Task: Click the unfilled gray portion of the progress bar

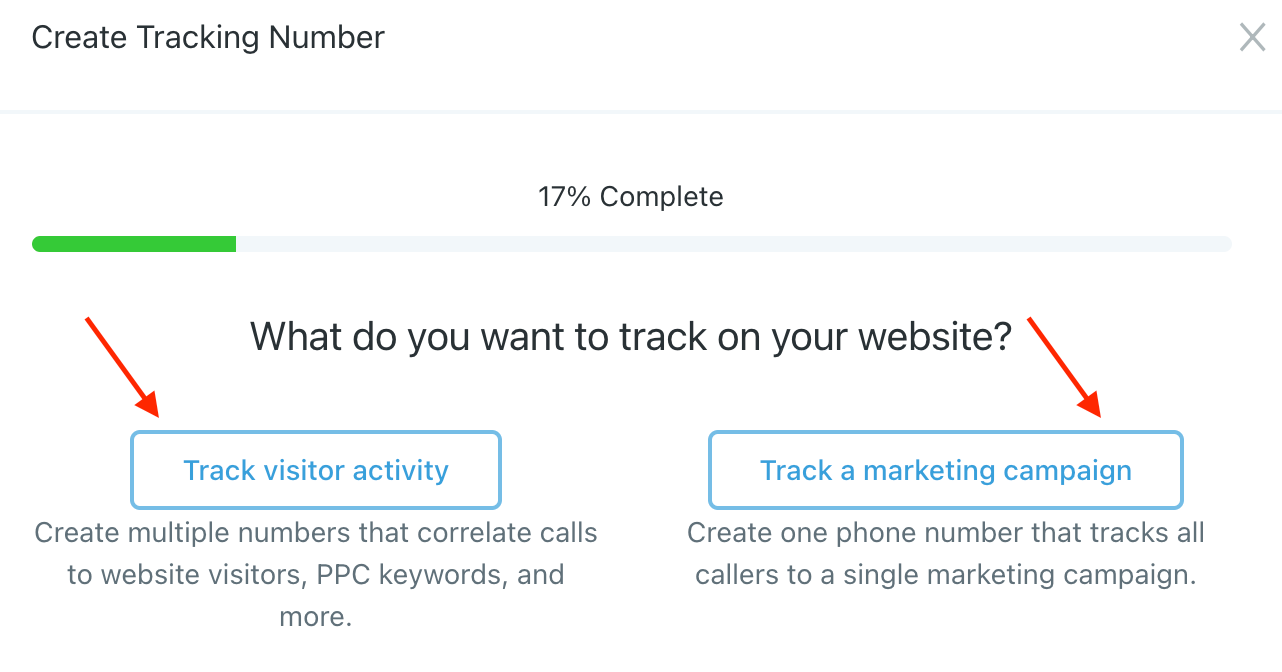Action: click(x=732, y=244)
